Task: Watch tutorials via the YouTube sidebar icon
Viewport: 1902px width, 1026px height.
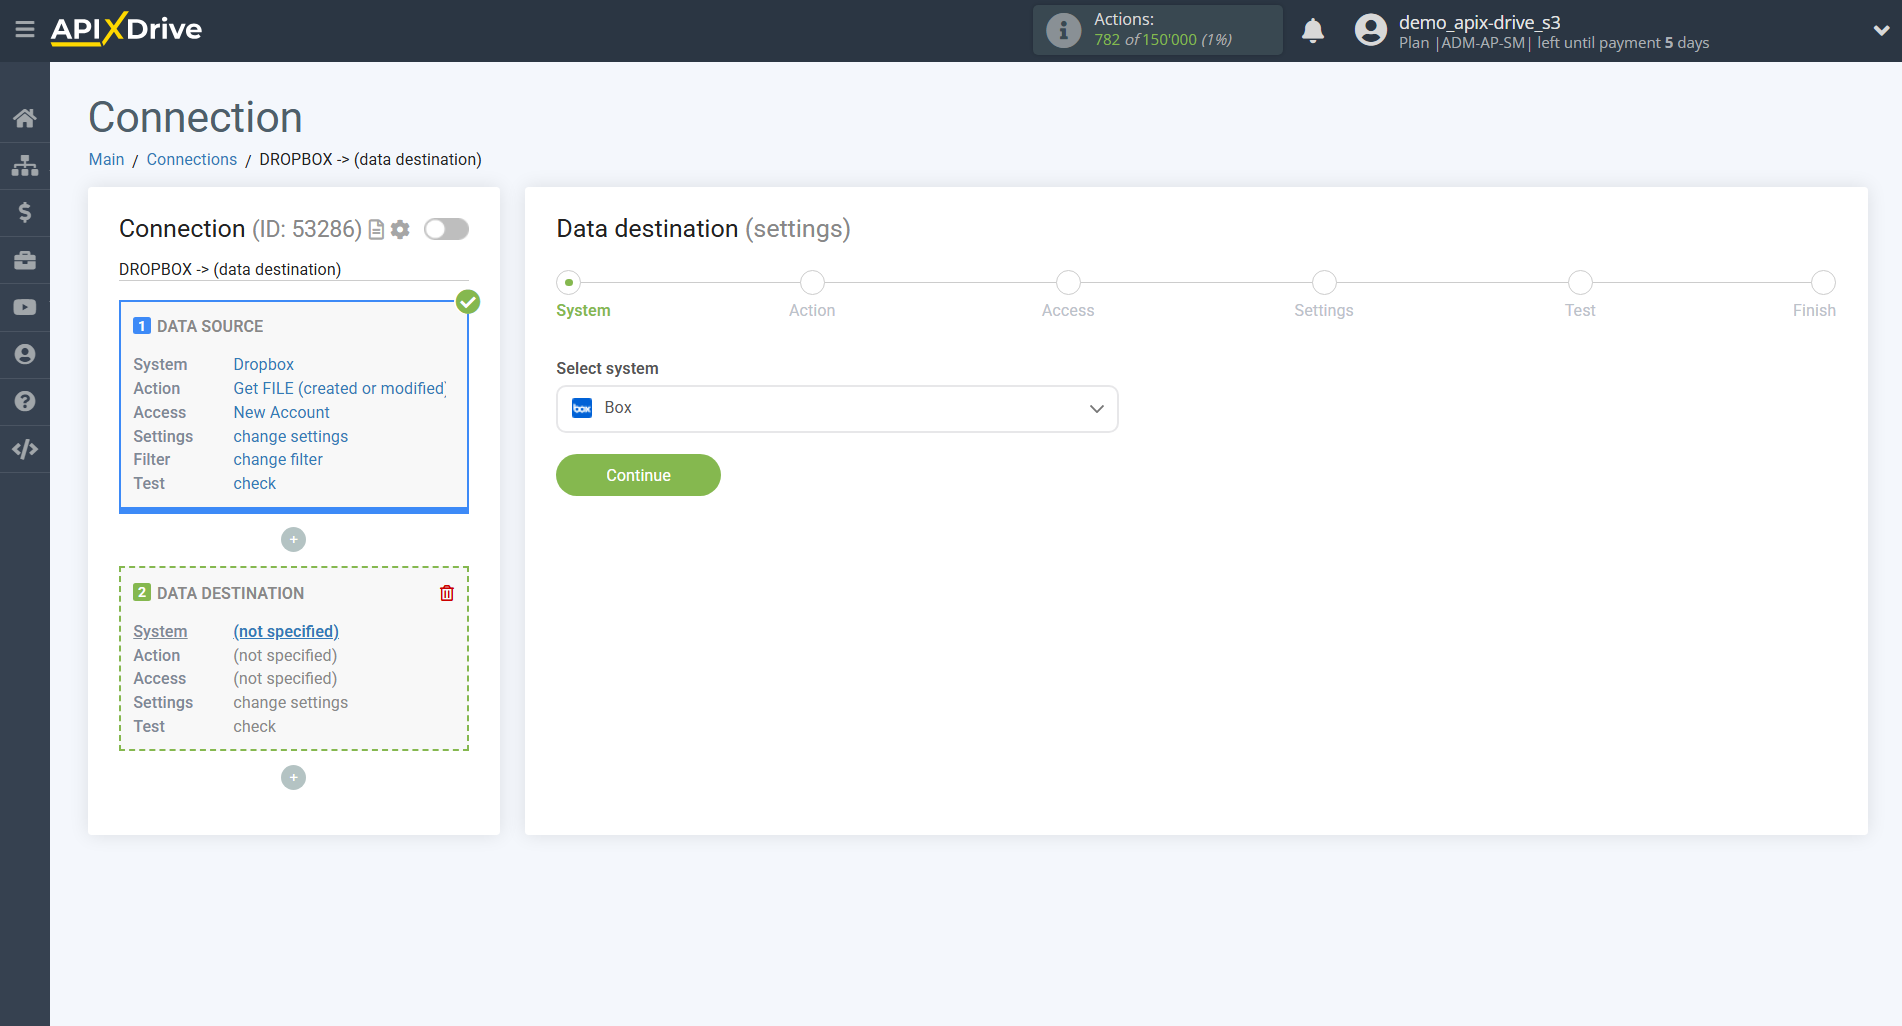Action: click(25, 306)
